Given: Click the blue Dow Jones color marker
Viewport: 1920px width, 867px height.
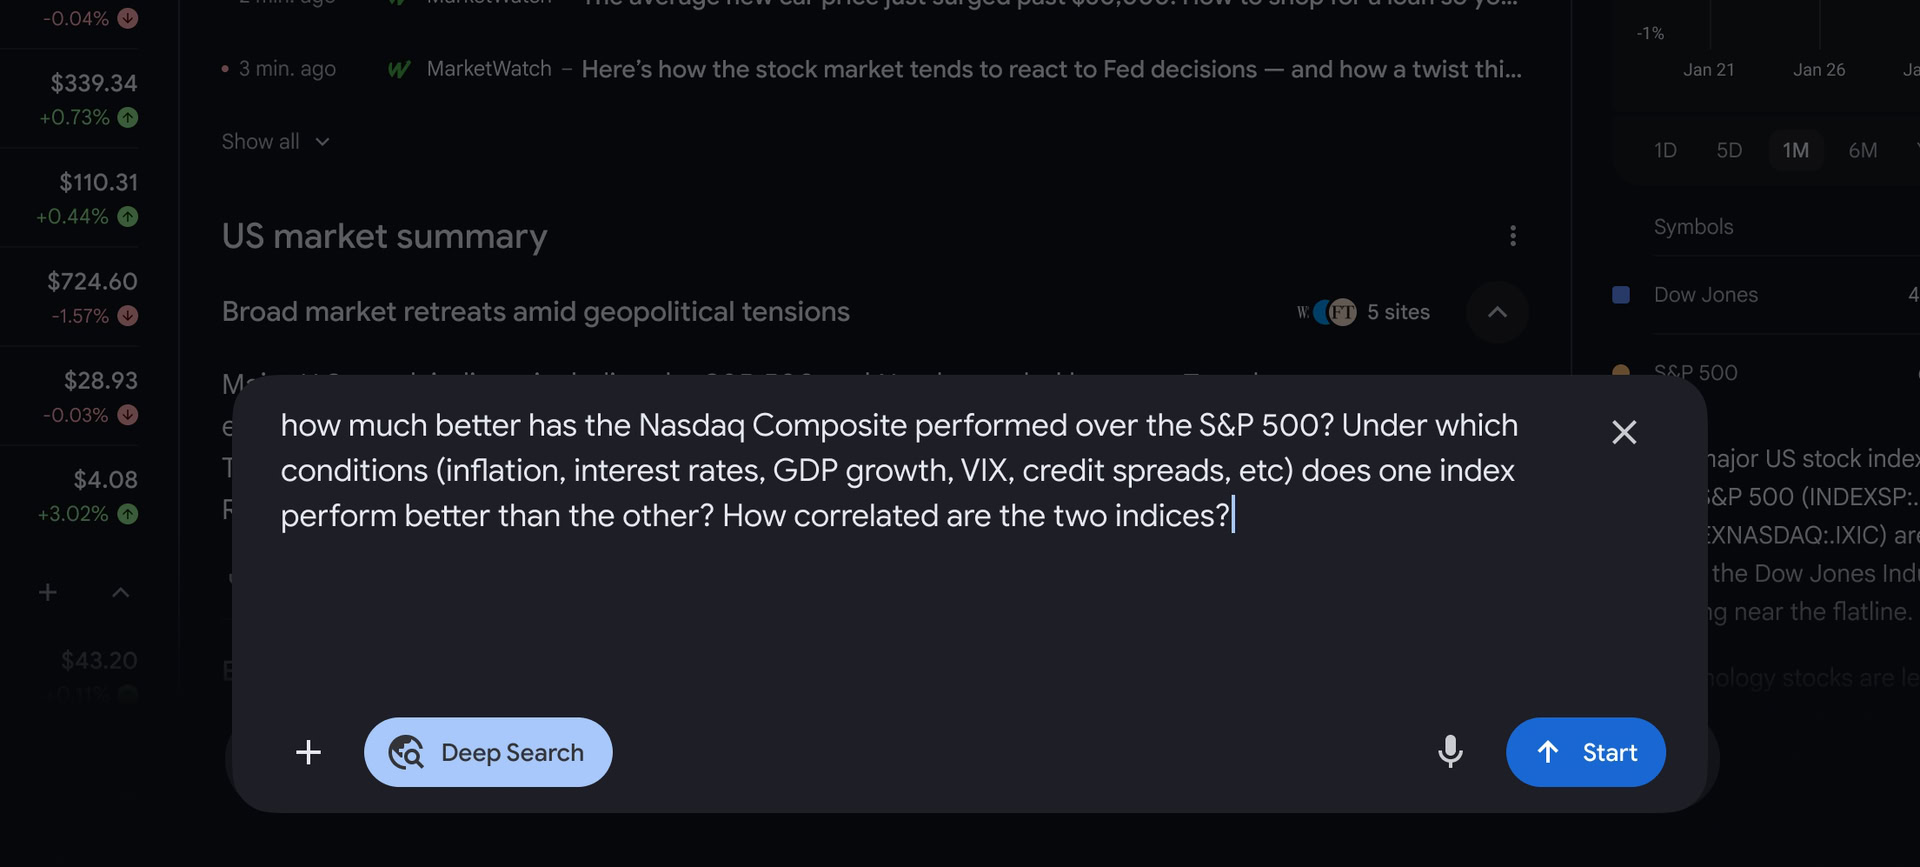Looking at the screenshot, I should point(1621,294).
